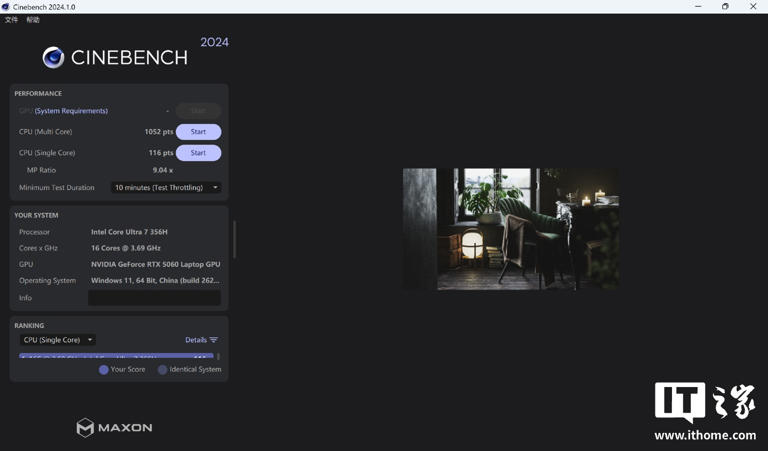Open the CPU (Single Core) ranking dropdown
This screenshot has width=768, height=451.
(x=58, y=340)
